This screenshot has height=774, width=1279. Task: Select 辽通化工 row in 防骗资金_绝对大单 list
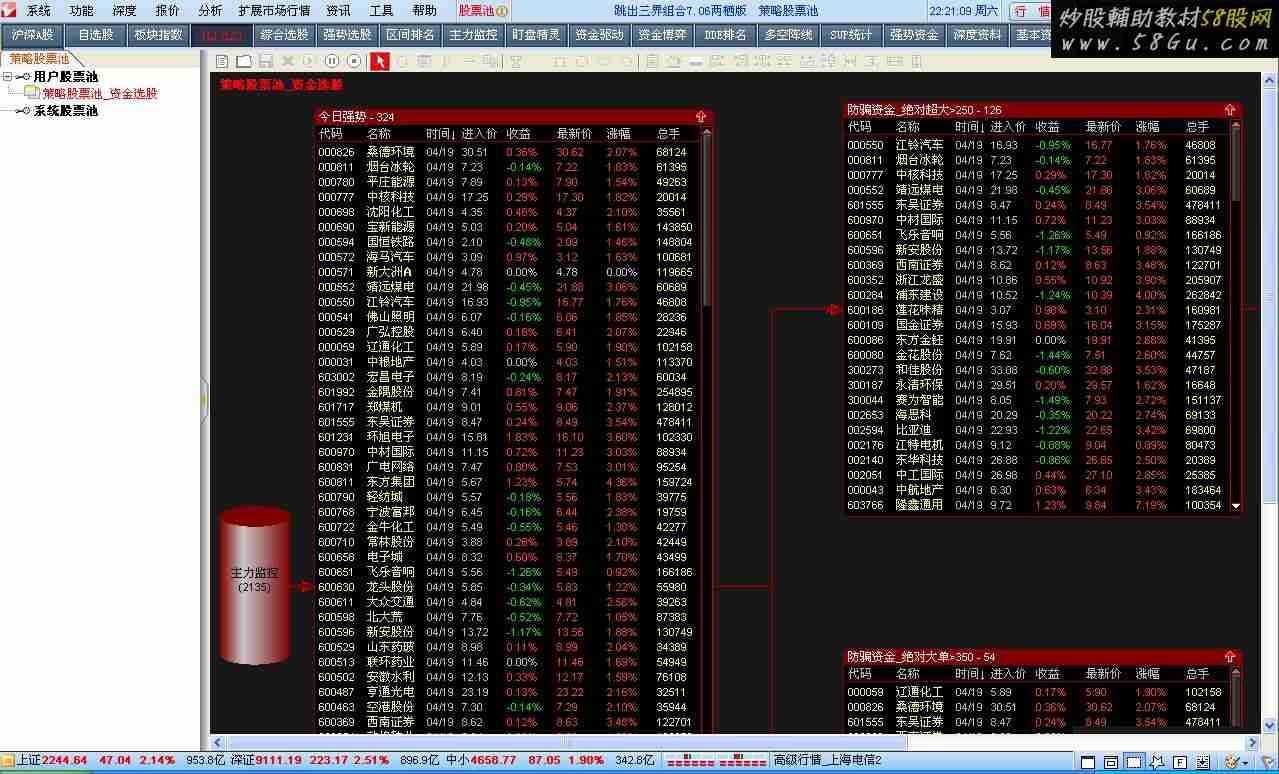pos(1037,692)
